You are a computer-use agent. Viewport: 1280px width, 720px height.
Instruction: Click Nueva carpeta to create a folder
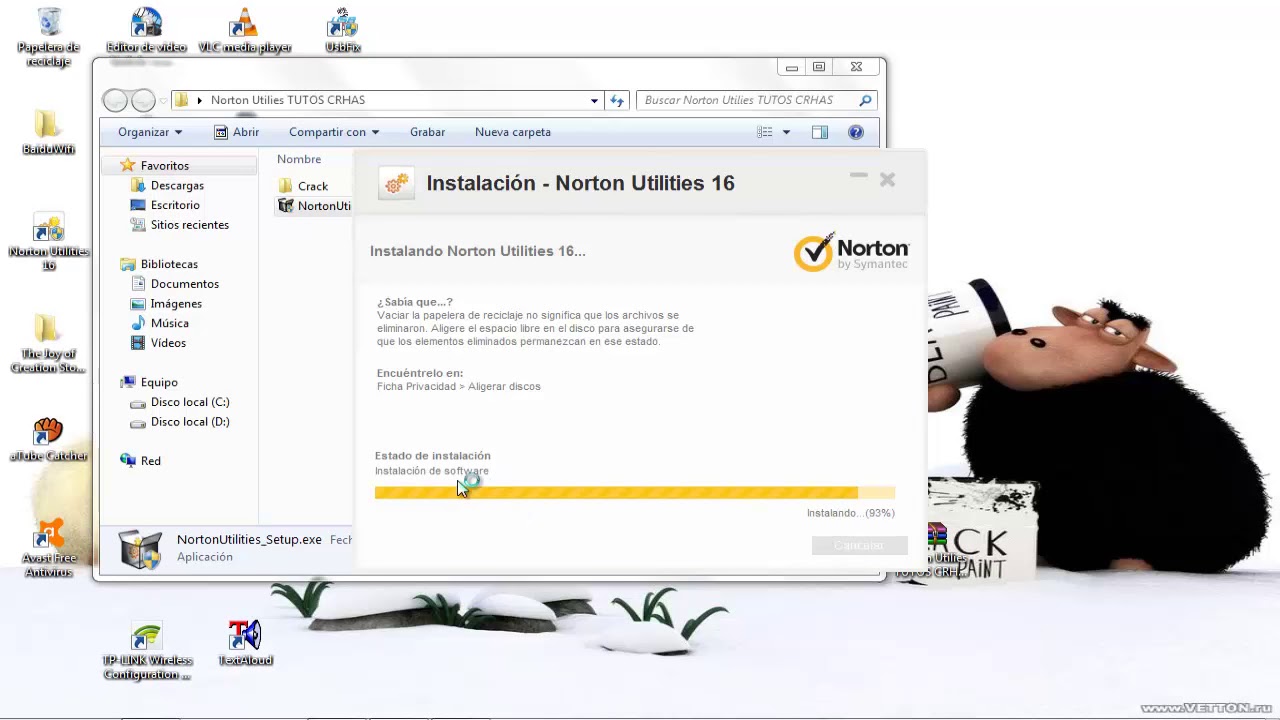tap(512, 131)
